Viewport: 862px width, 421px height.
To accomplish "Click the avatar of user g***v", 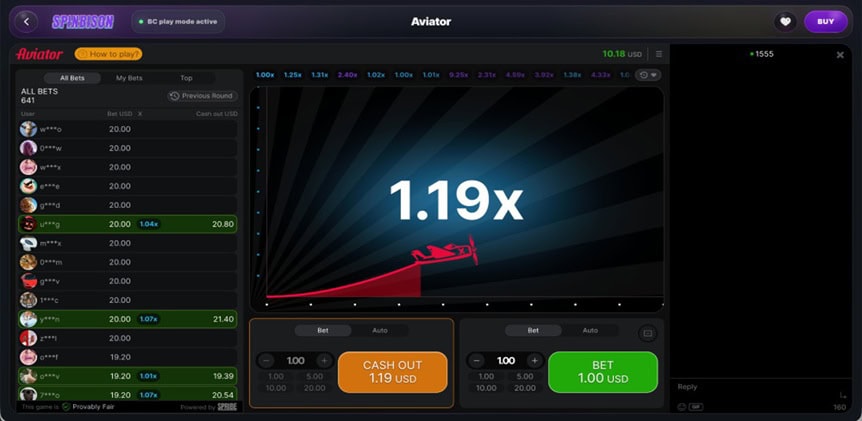I will point(29,281).
